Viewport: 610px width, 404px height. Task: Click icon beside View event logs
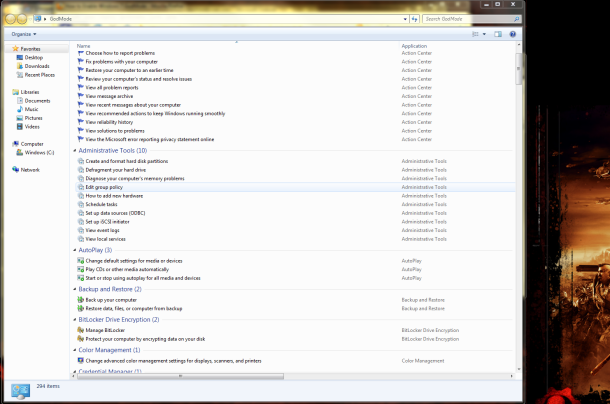tap(81, 230)
